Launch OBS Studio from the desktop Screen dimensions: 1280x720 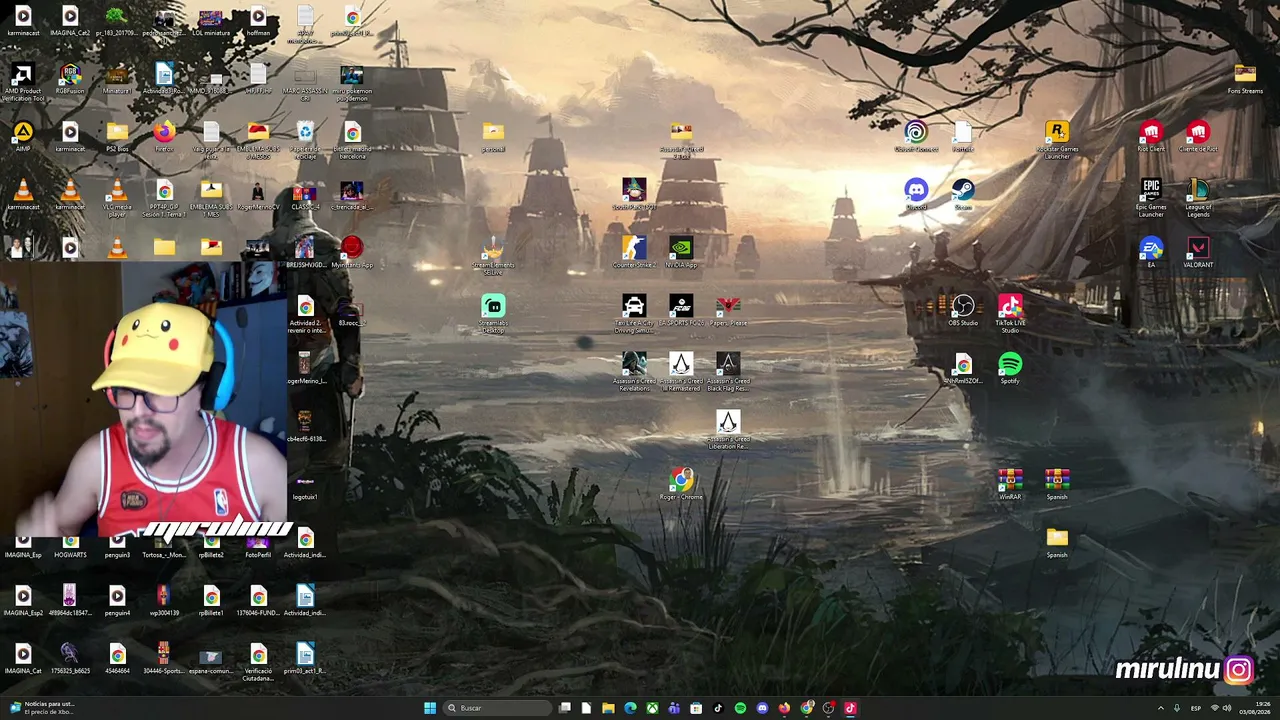[x=963, y=312]
